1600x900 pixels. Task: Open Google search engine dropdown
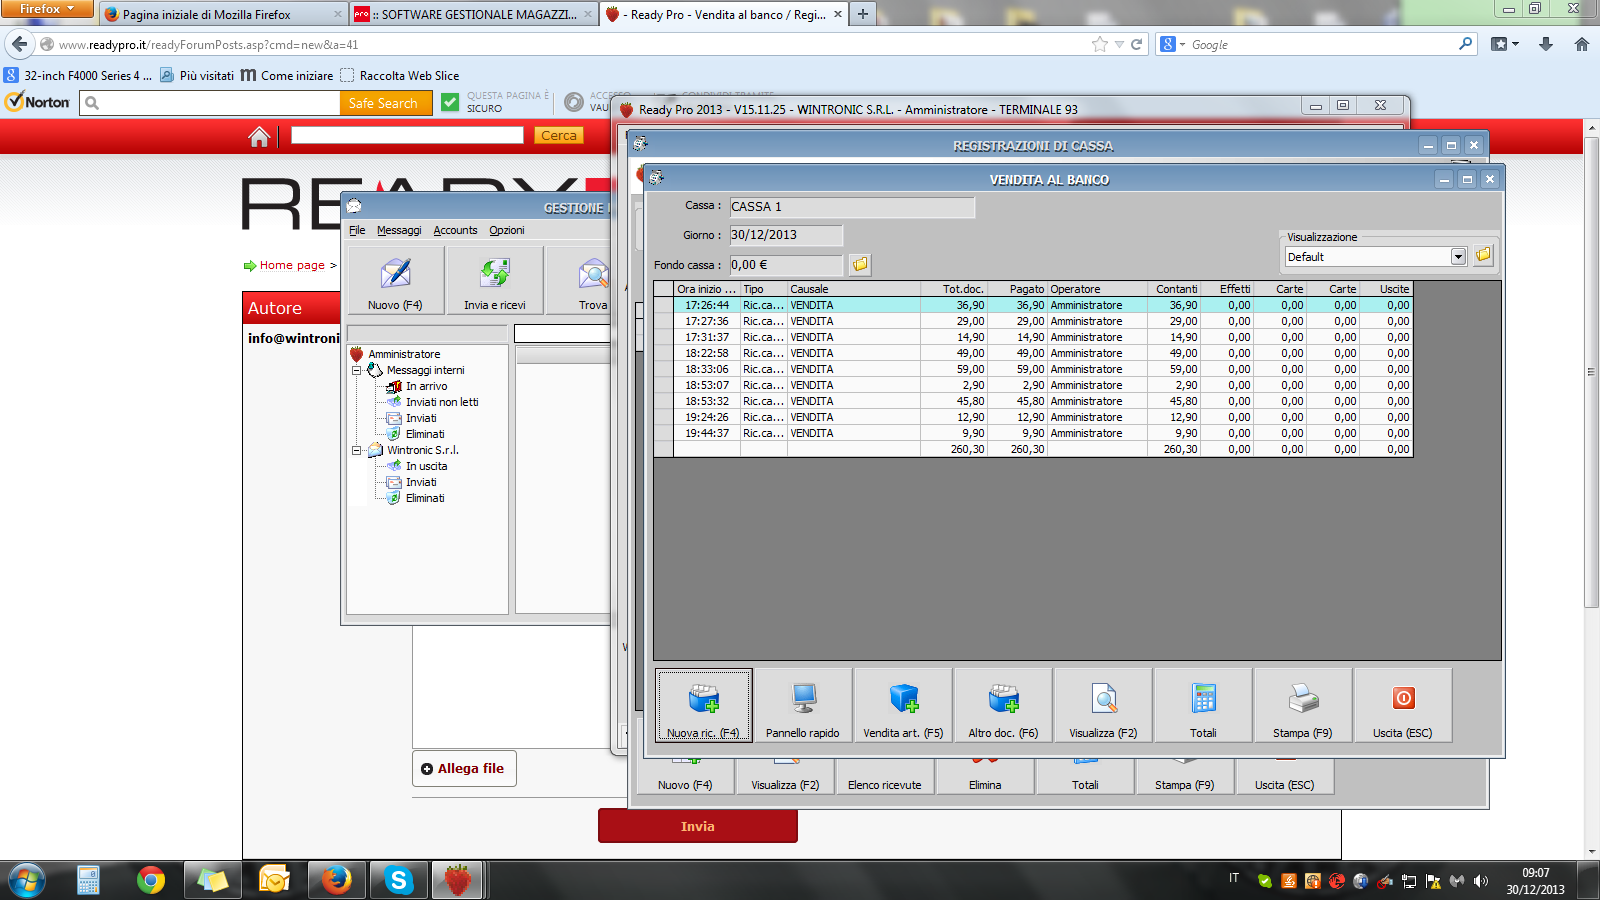click(1173, 44)
